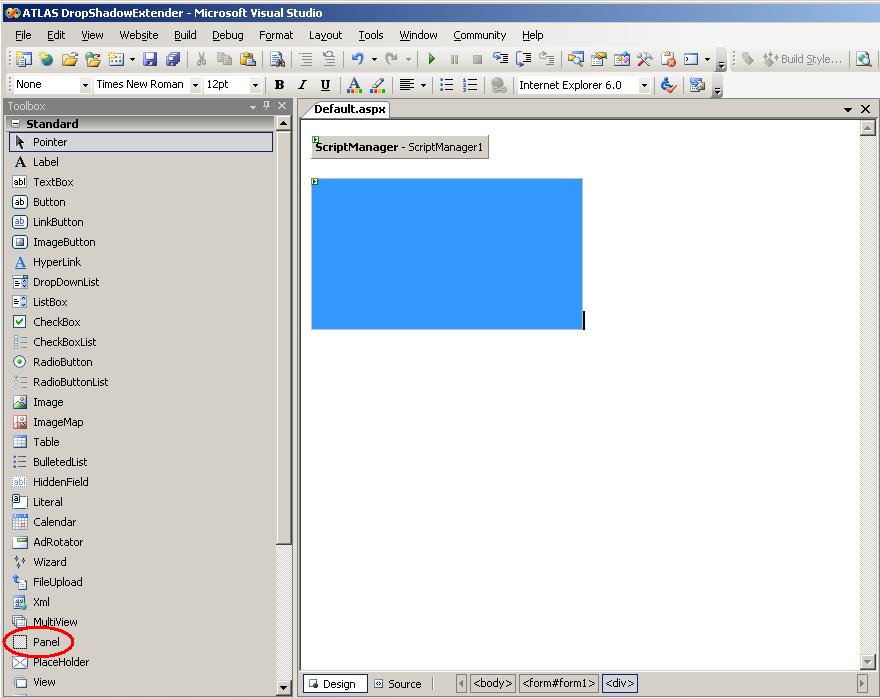Toggle Underline formatting
Viewport: 880px width, 698px height.
[324, 86]
